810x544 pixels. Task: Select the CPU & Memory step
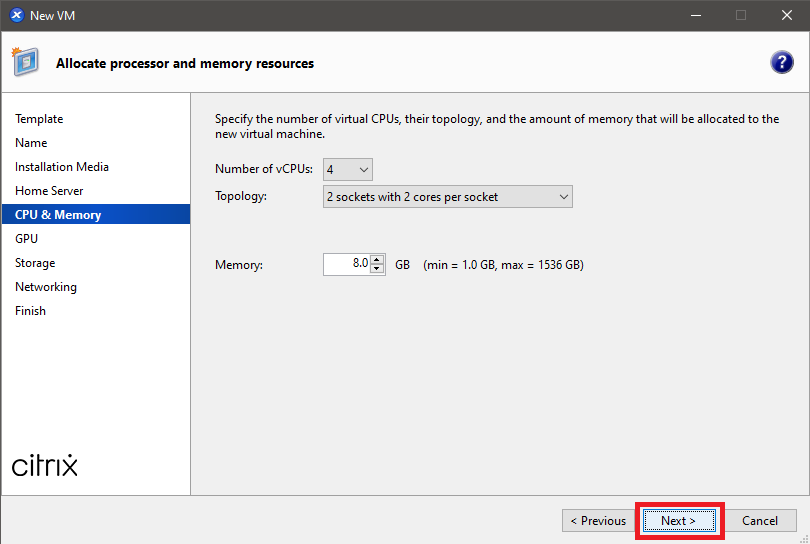coord(58,215)
